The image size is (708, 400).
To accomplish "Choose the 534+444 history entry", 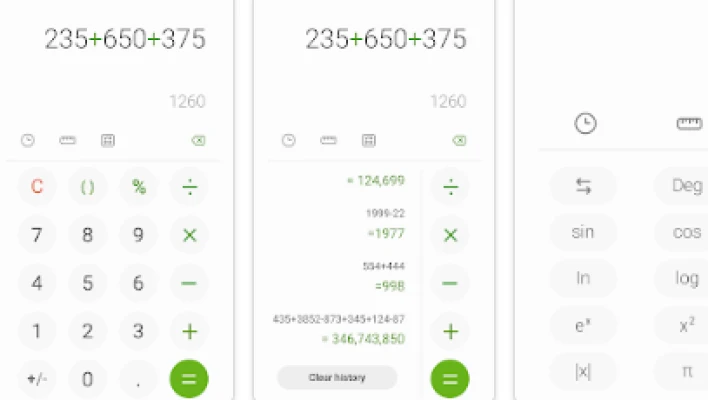I will [x=384, y=266].
